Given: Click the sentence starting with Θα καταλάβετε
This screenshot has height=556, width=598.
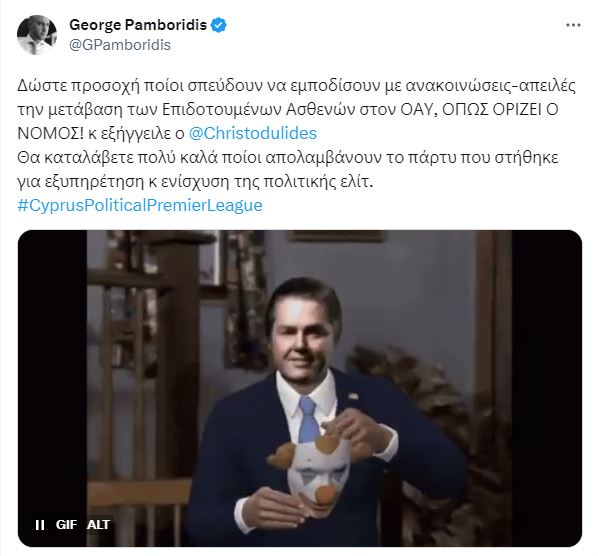Looking at the screenshot, I should pyautogui.click(x=288, y=169).
